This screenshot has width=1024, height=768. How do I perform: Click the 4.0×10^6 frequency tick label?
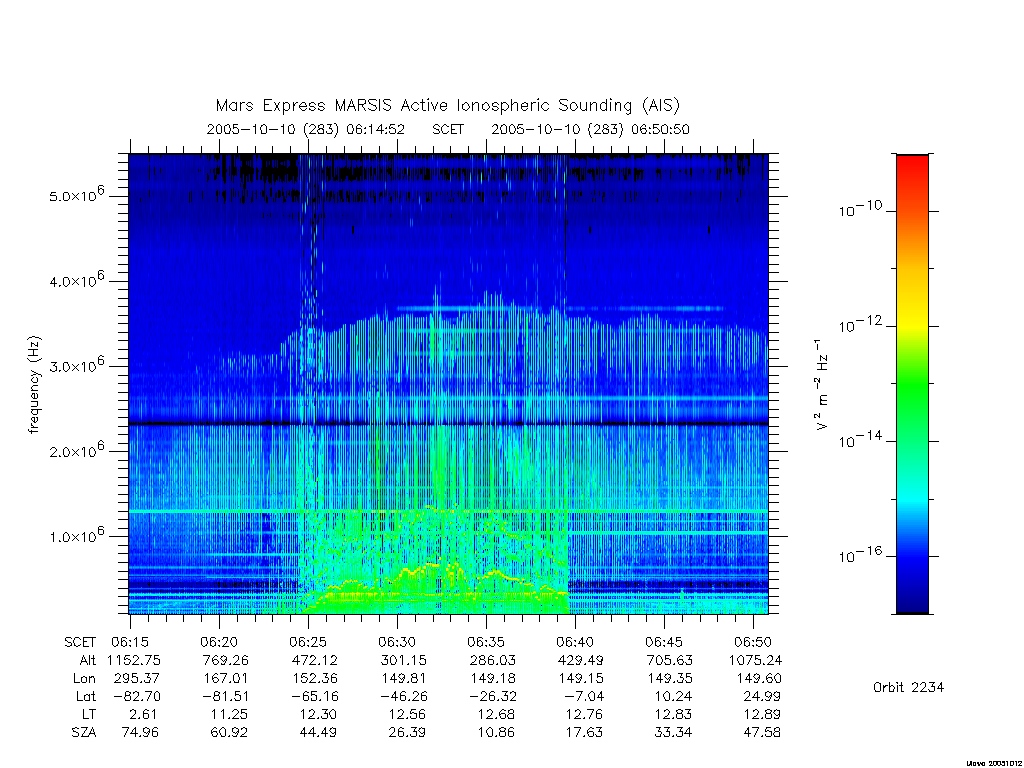pyautogui.click(x=77, y=280)
